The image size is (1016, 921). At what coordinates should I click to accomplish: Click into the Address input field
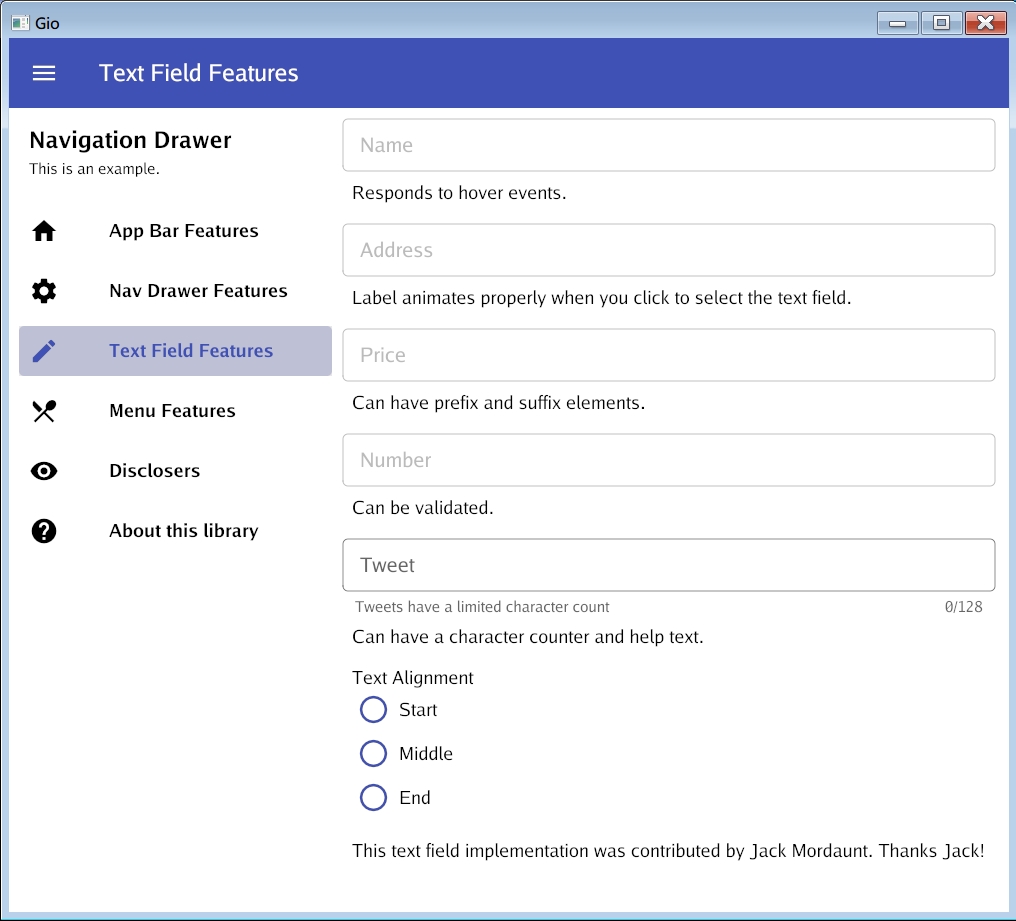(x=668, y=250)
